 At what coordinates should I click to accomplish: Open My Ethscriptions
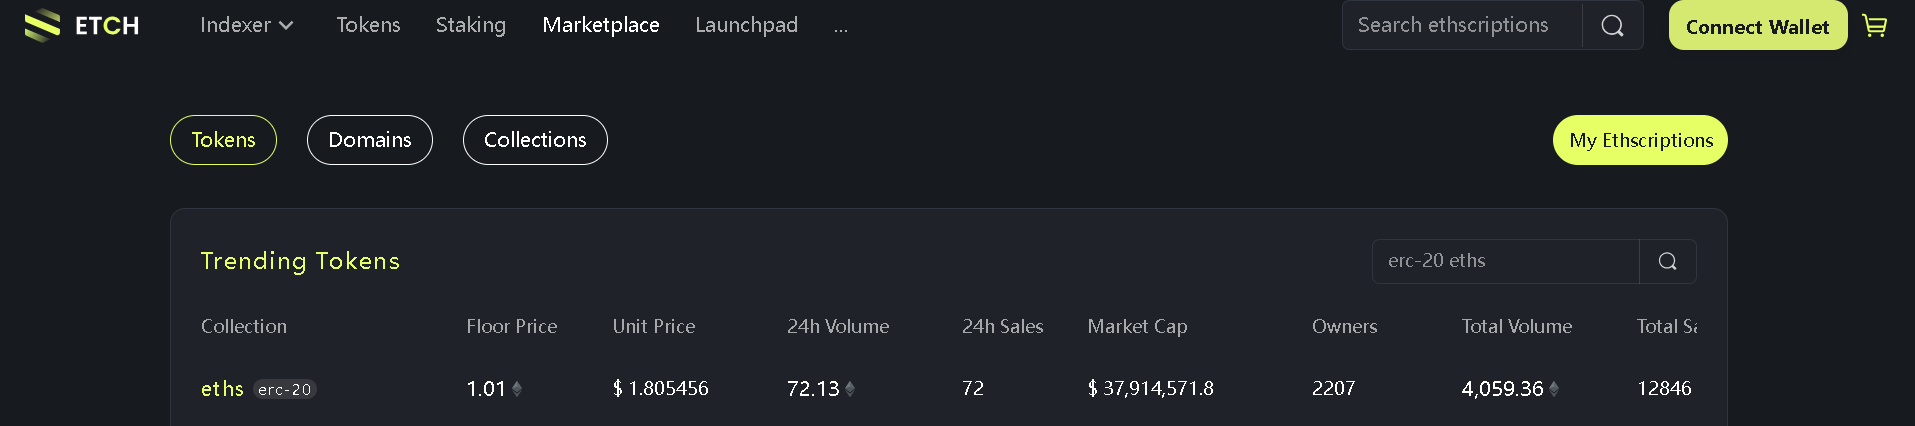point(1640,140)
